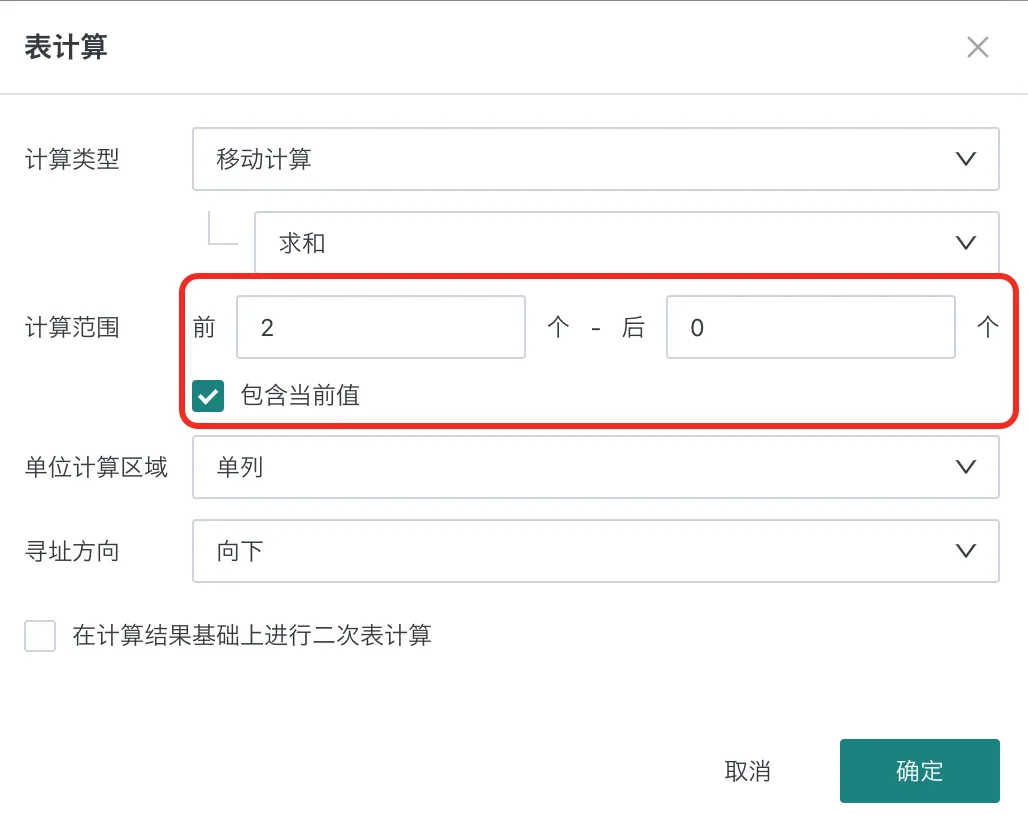Viewport: 1028px width, 814px height.
Task: Confirm with the 确定 button
Action: click(919, 771)
